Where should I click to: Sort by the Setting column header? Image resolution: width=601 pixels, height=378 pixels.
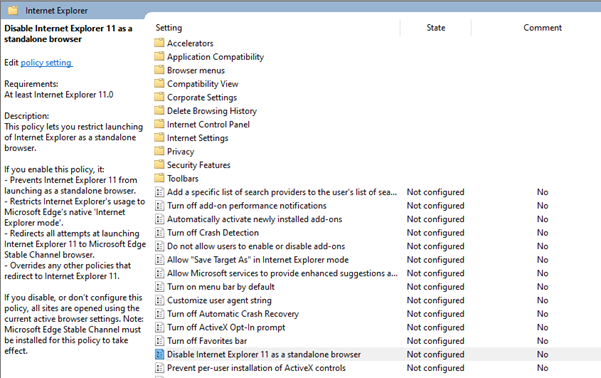click(169, 28)
